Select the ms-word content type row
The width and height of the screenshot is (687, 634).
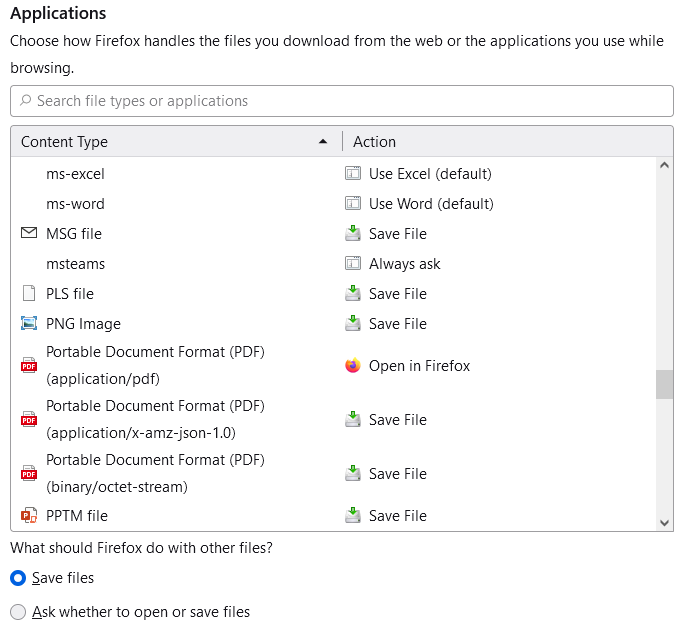(75, 204)
